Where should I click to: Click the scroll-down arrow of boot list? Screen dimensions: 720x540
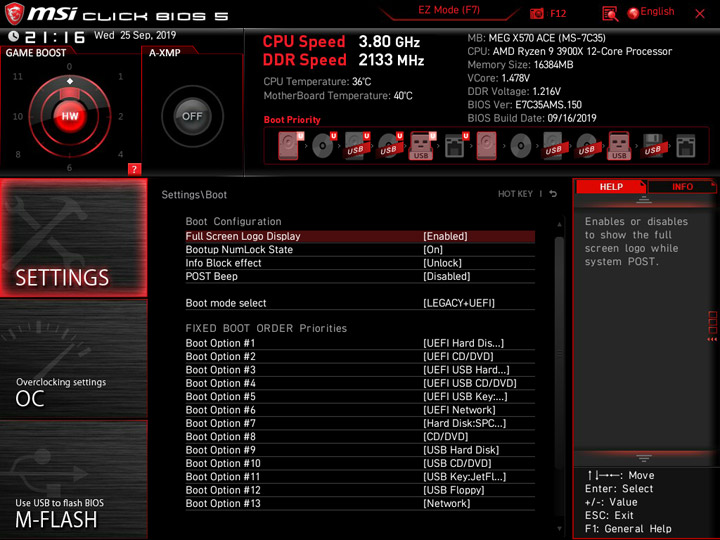click(559, 529)
